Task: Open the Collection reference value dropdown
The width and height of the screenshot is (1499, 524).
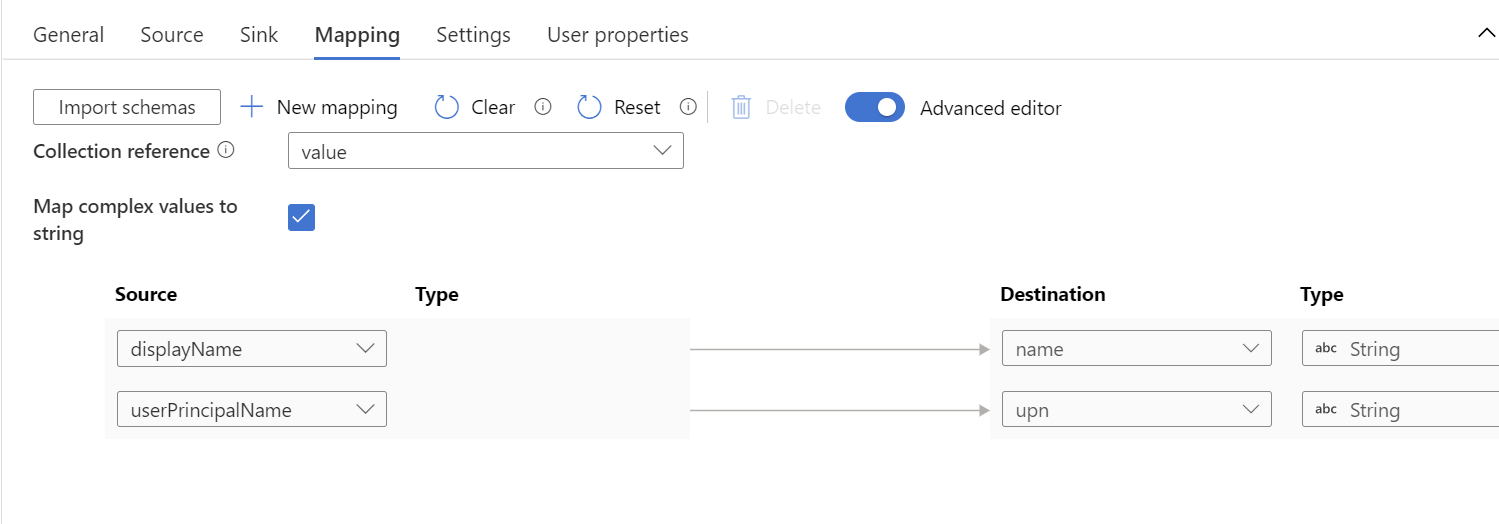Action: [486, 151]
